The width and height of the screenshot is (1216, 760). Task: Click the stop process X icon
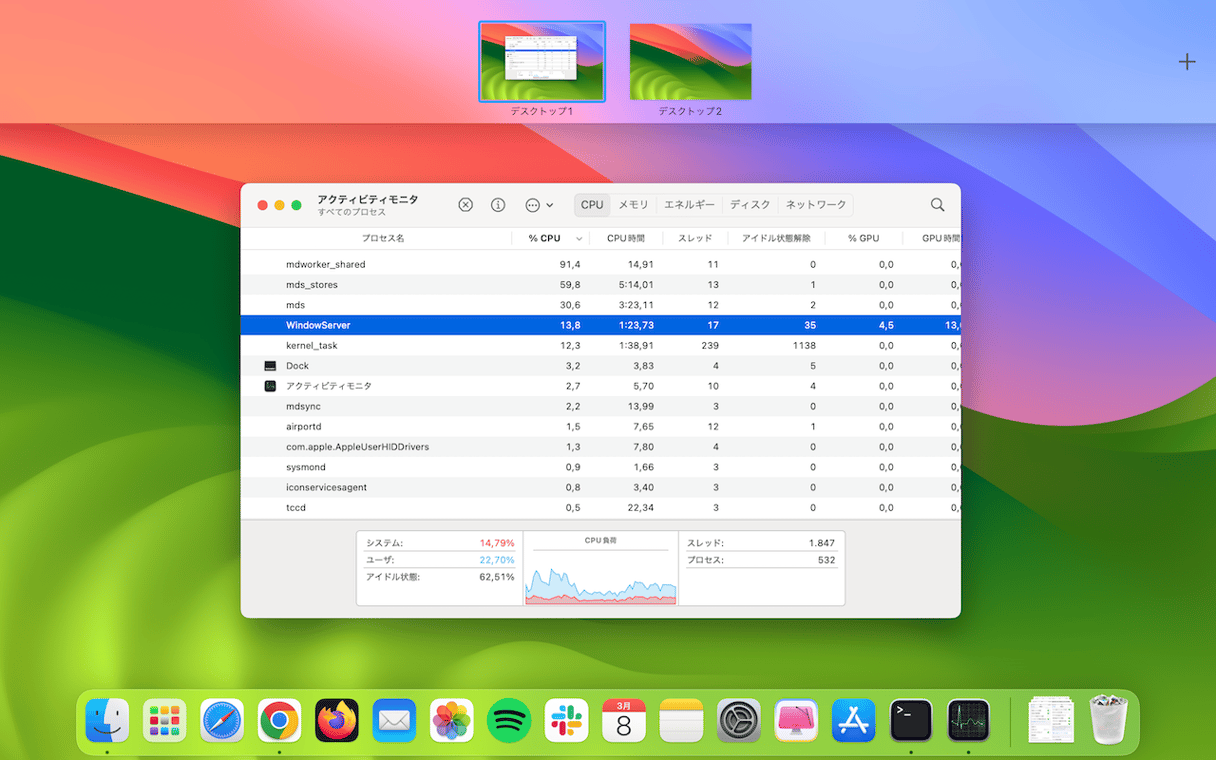tap(465, 204)
